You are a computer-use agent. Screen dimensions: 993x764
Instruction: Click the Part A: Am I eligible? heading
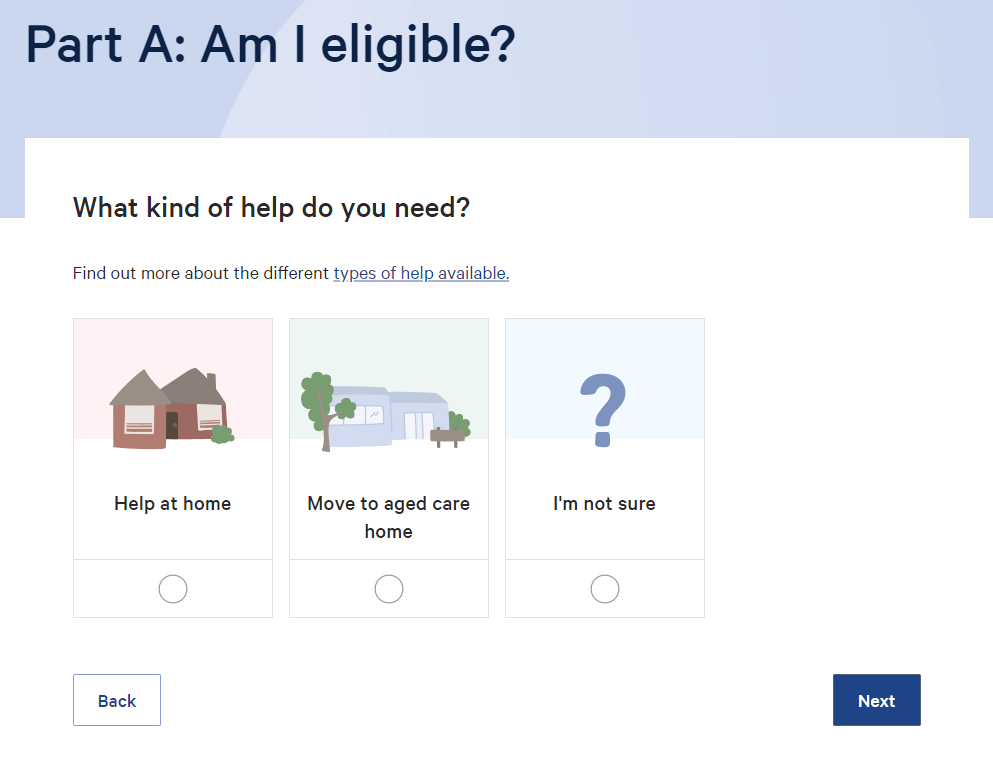tap(271, 44)
